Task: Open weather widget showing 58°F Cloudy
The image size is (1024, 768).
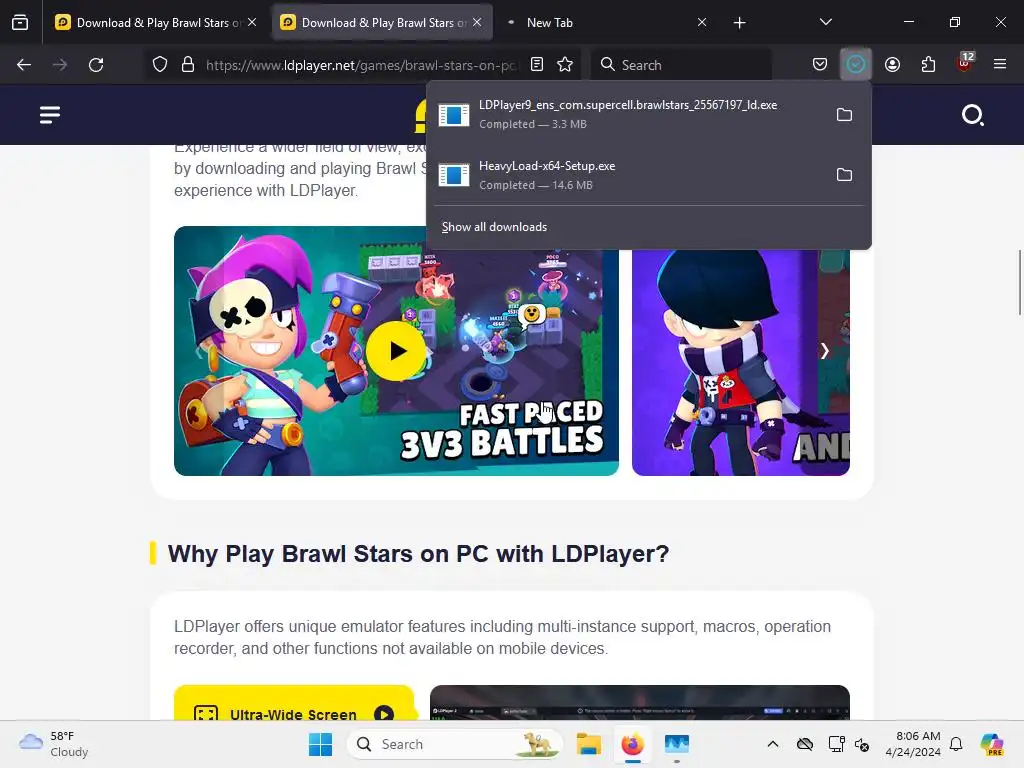Action: click(x=54, y=744)
